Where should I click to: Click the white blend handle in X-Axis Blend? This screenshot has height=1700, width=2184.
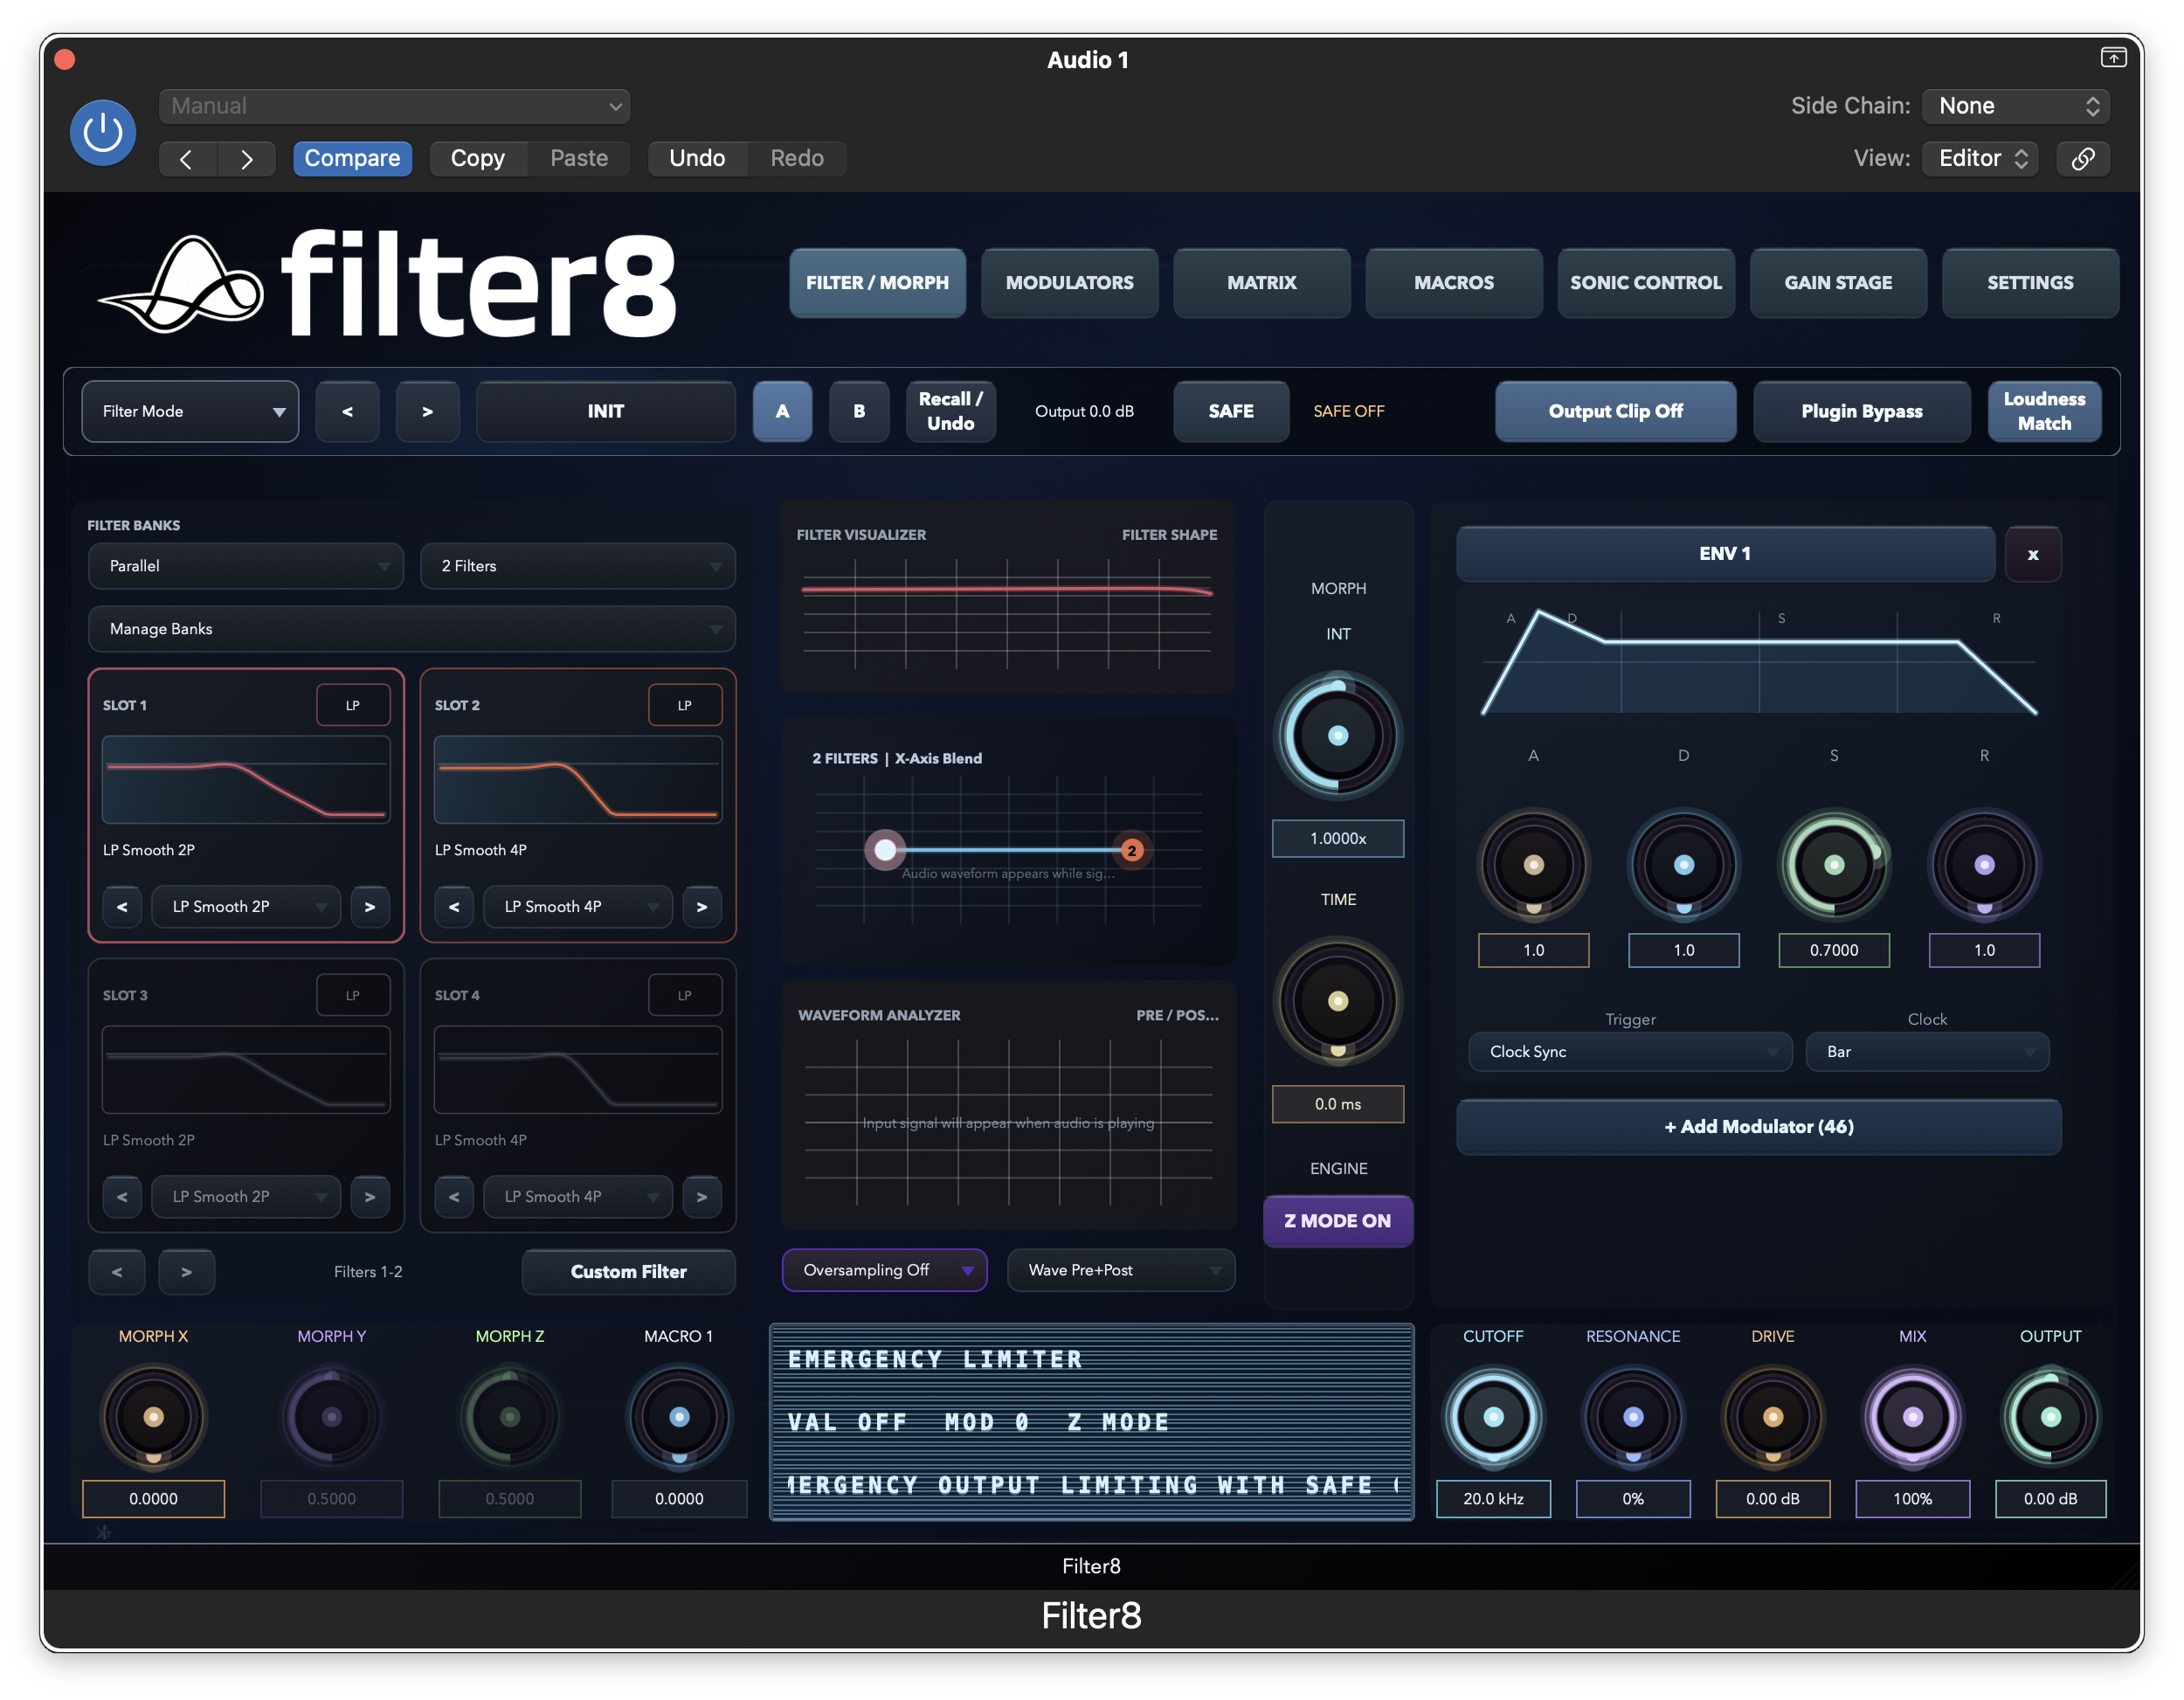click(885, 850)
